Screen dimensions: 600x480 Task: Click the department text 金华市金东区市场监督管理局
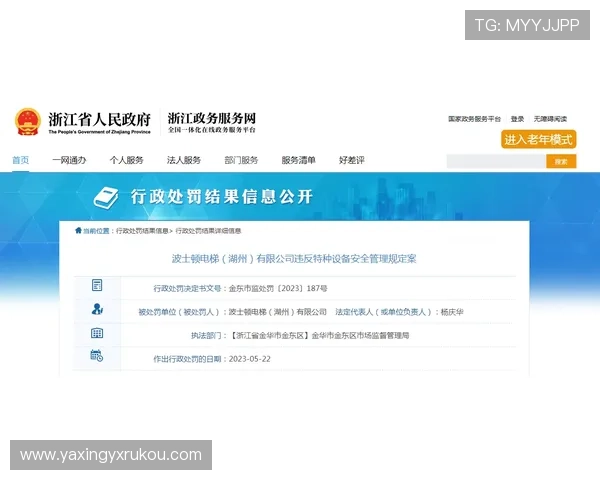click(x=360, y=336)
